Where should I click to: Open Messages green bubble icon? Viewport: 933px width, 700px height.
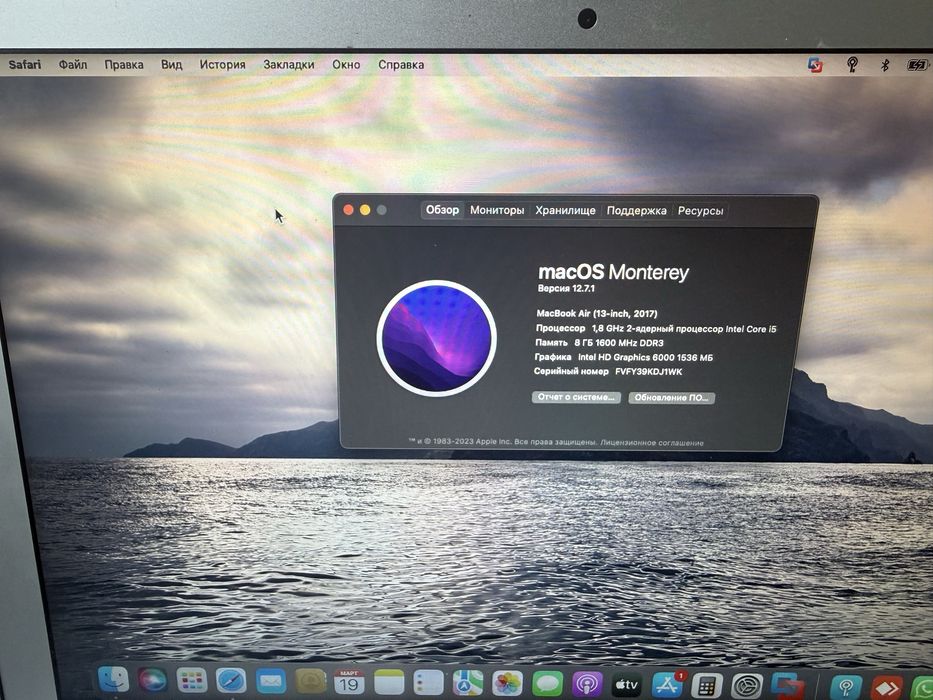pos(547,684)
